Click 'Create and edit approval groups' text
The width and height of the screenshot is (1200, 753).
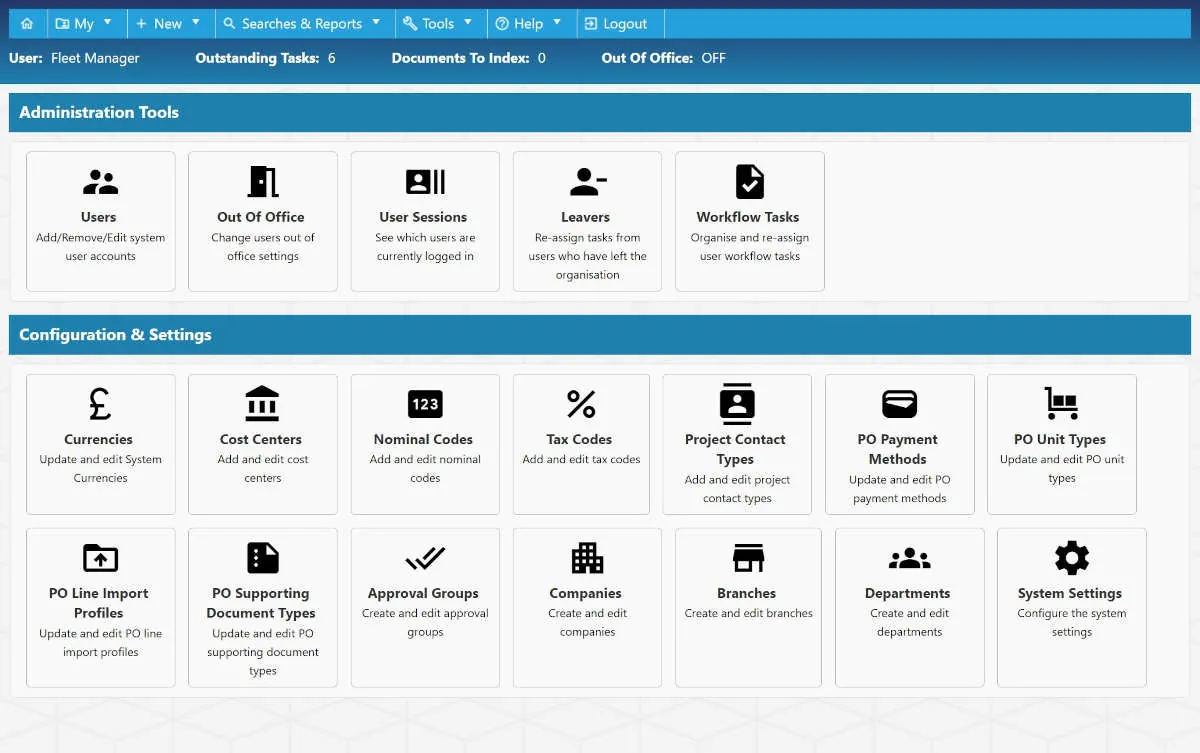click(425, 623)
